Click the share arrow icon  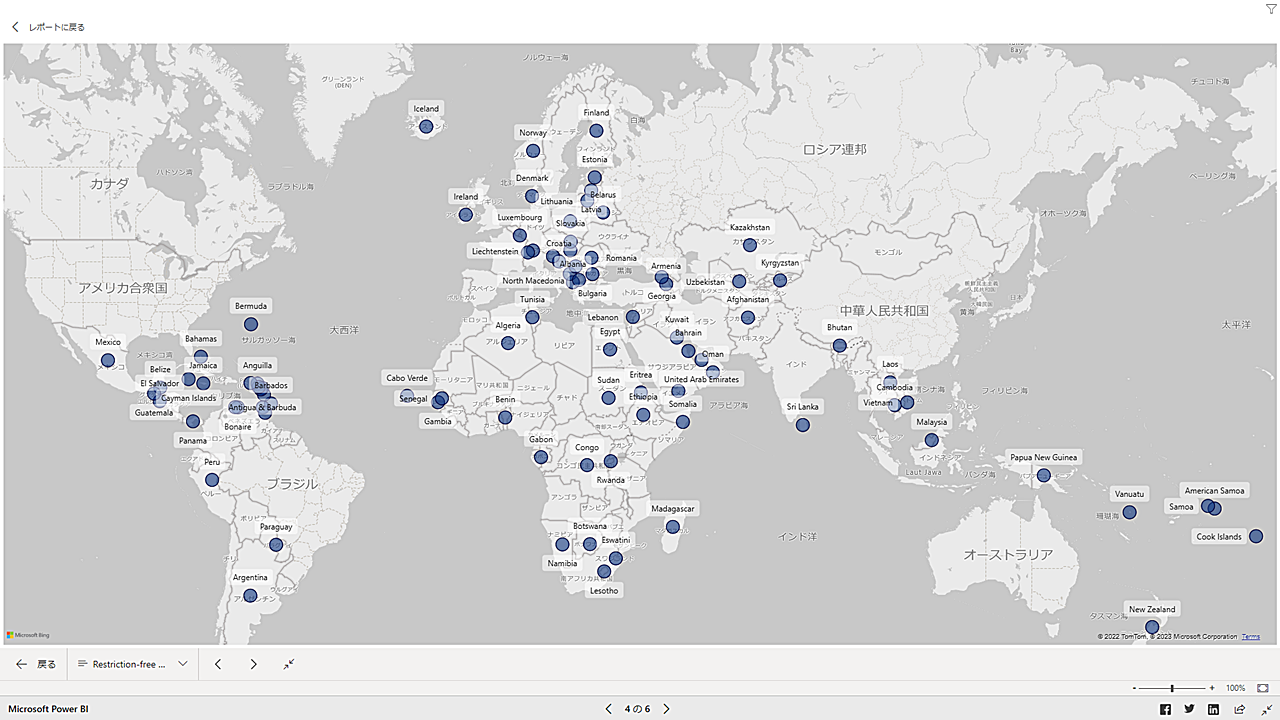(x=1240, y=709)
